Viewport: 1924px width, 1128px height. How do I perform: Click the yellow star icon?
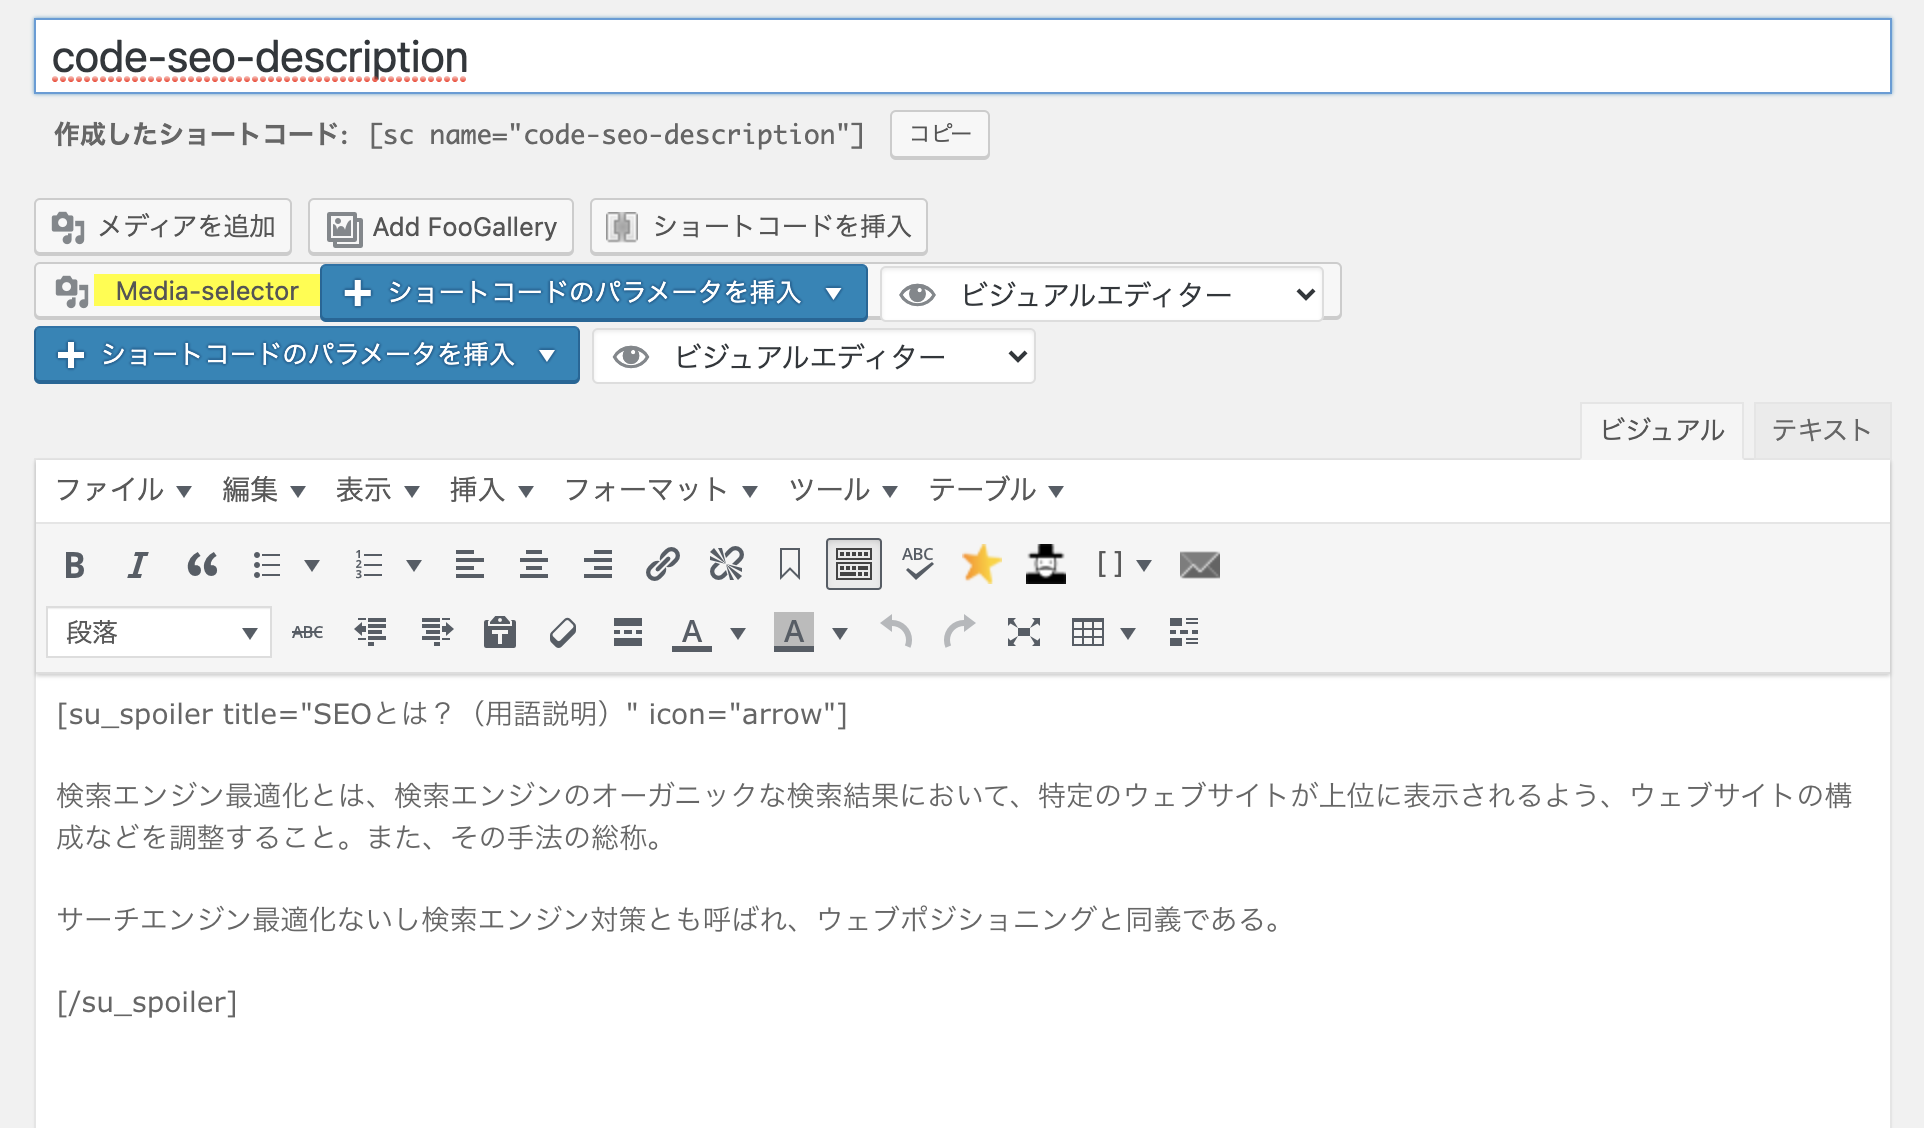982,565
